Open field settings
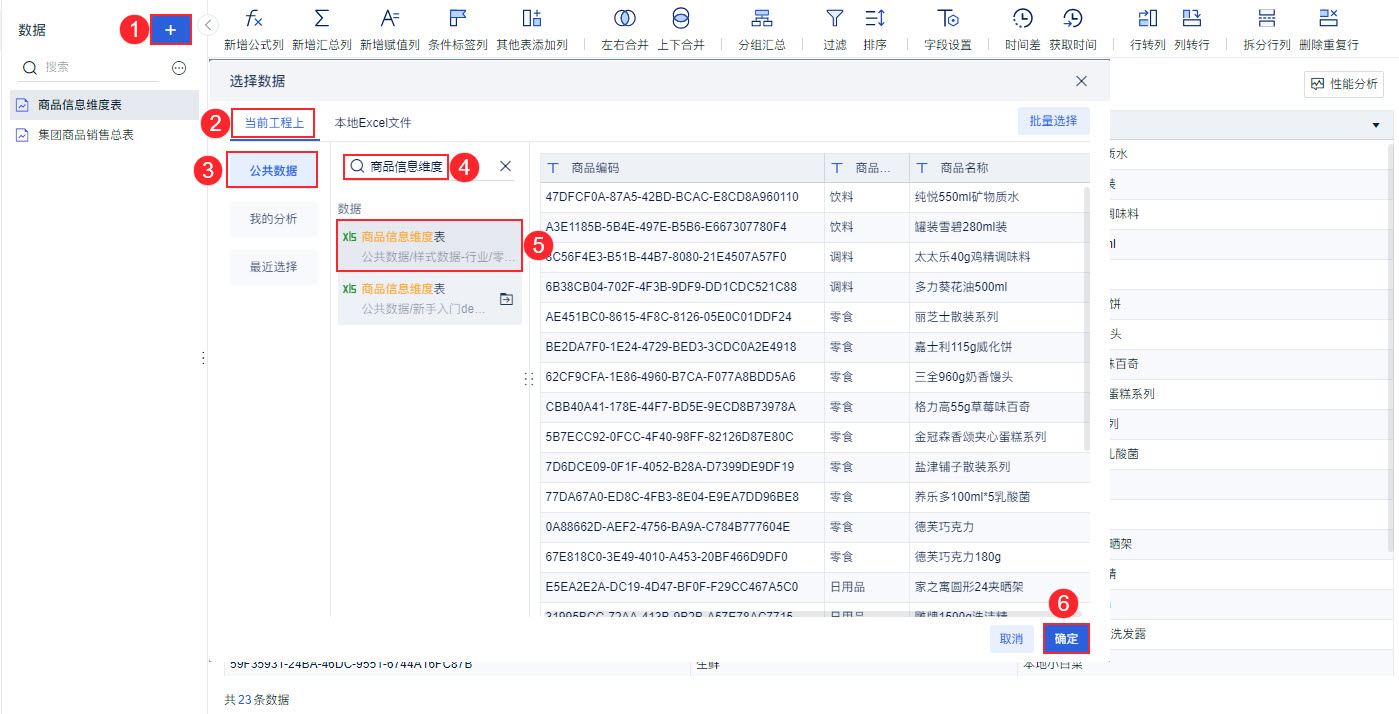Image resolution: width=1399 pixels, height=714 pixels. click(948, 30)
